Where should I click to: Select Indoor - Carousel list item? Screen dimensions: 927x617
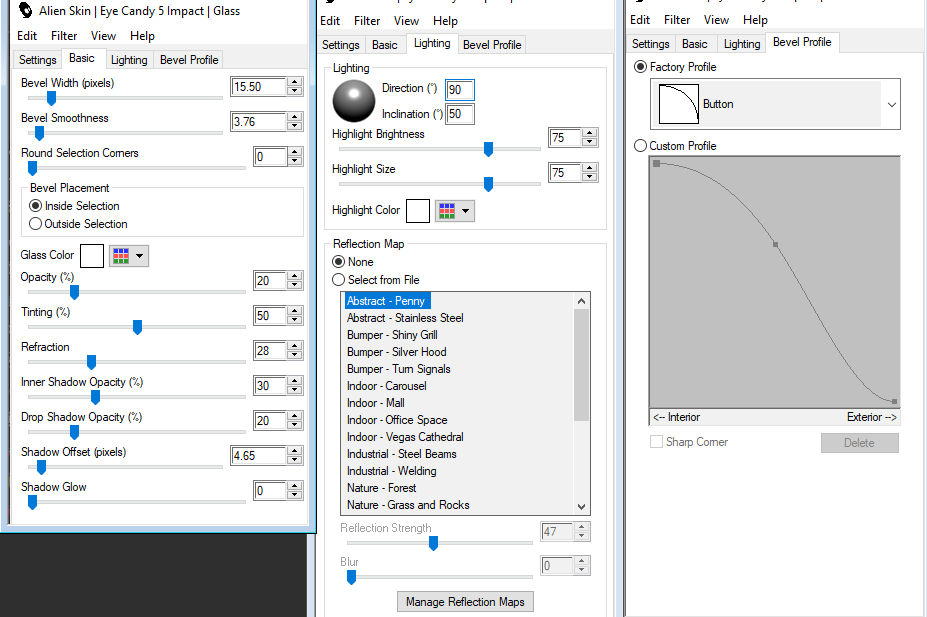pos(387,386)
